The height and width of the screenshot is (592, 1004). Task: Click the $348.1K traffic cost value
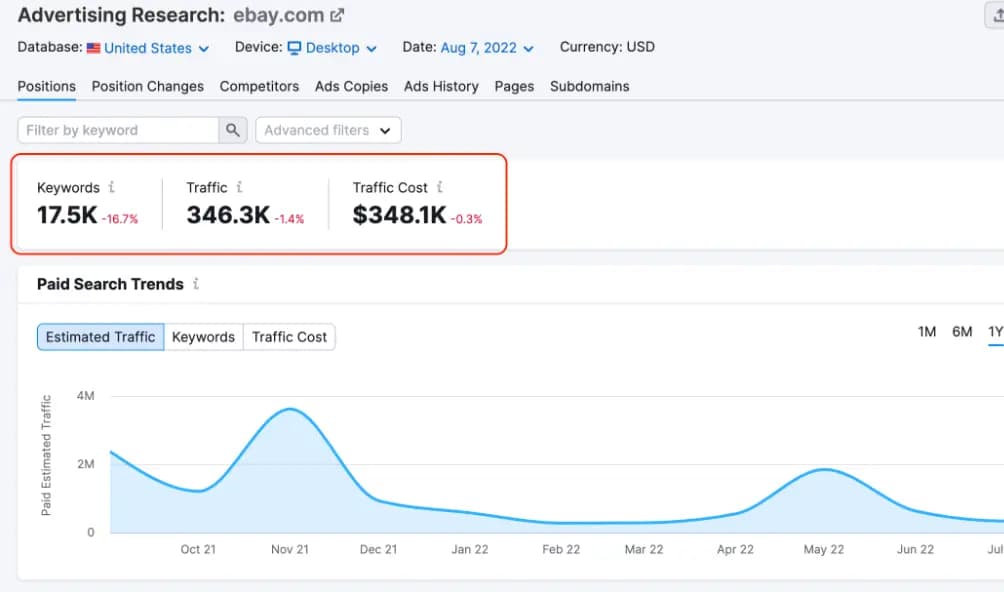click(x=399, y=215)
